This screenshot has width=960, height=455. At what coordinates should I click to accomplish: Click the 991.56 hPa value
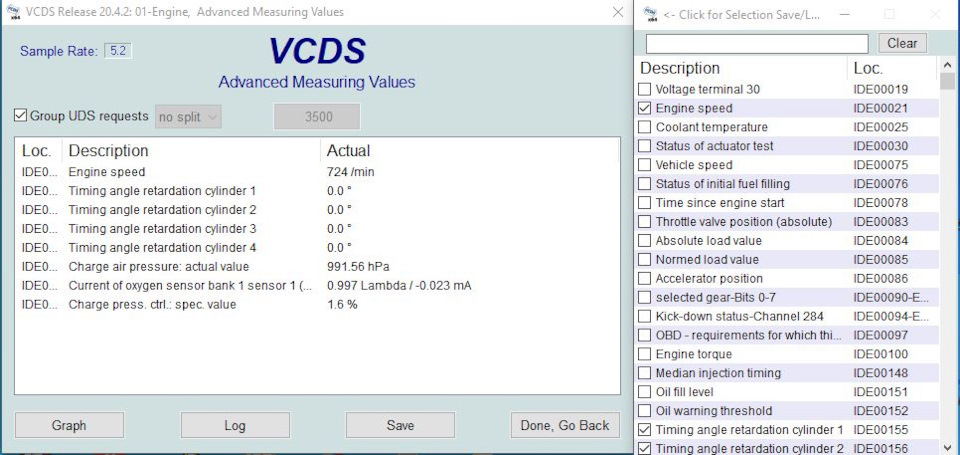click(358, 267)
